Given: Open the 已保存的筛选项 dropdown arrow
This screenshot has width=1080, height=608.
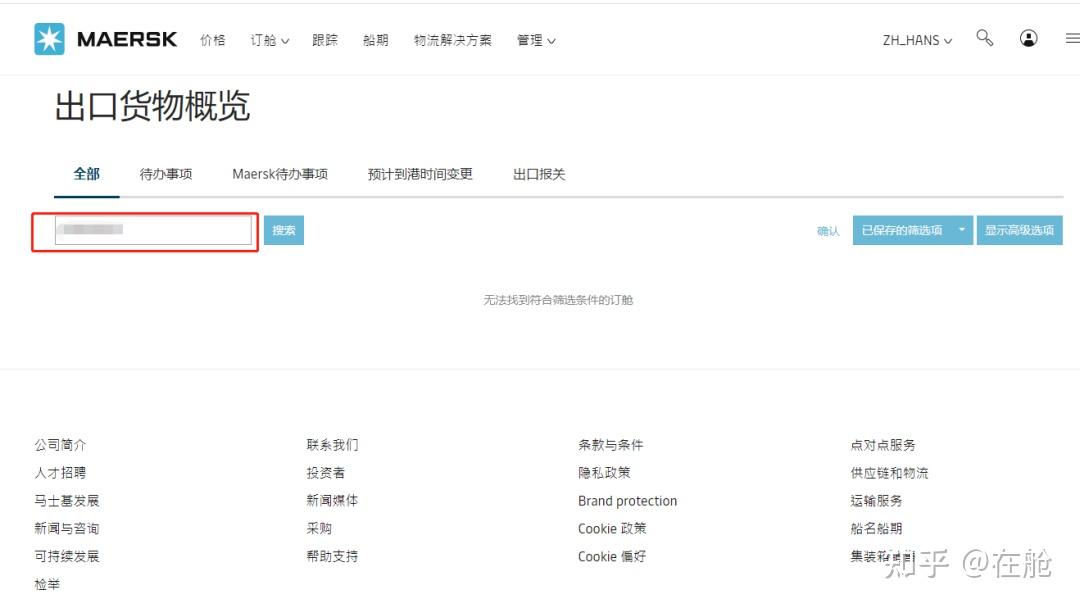Looking at the screenshot, I should coord(961,229).
